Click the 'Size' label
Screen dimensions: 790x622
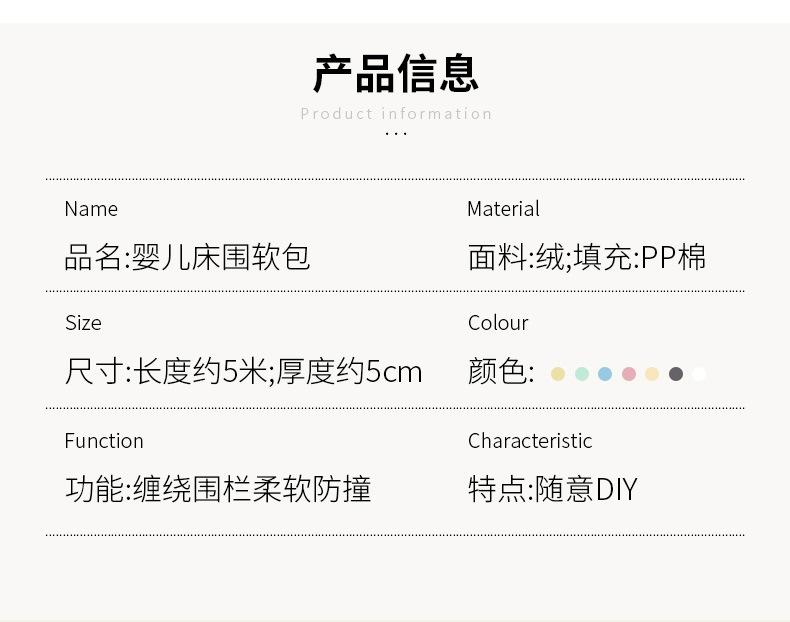pyautogui.click(x=83, y=323)
